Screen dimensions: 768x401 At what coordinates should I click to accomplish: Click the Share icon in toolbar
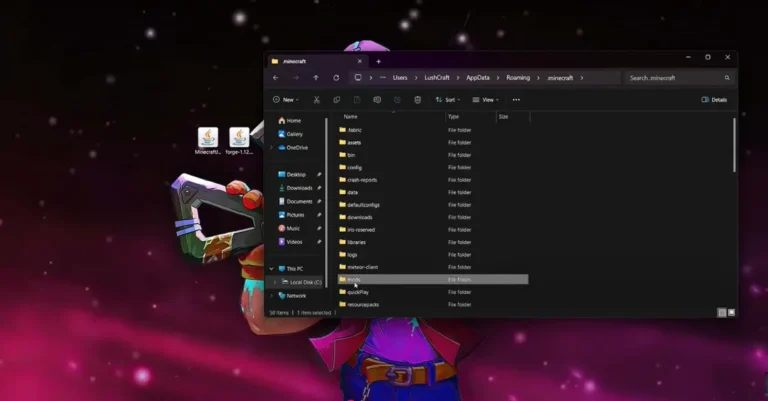[x=397, y=100]
